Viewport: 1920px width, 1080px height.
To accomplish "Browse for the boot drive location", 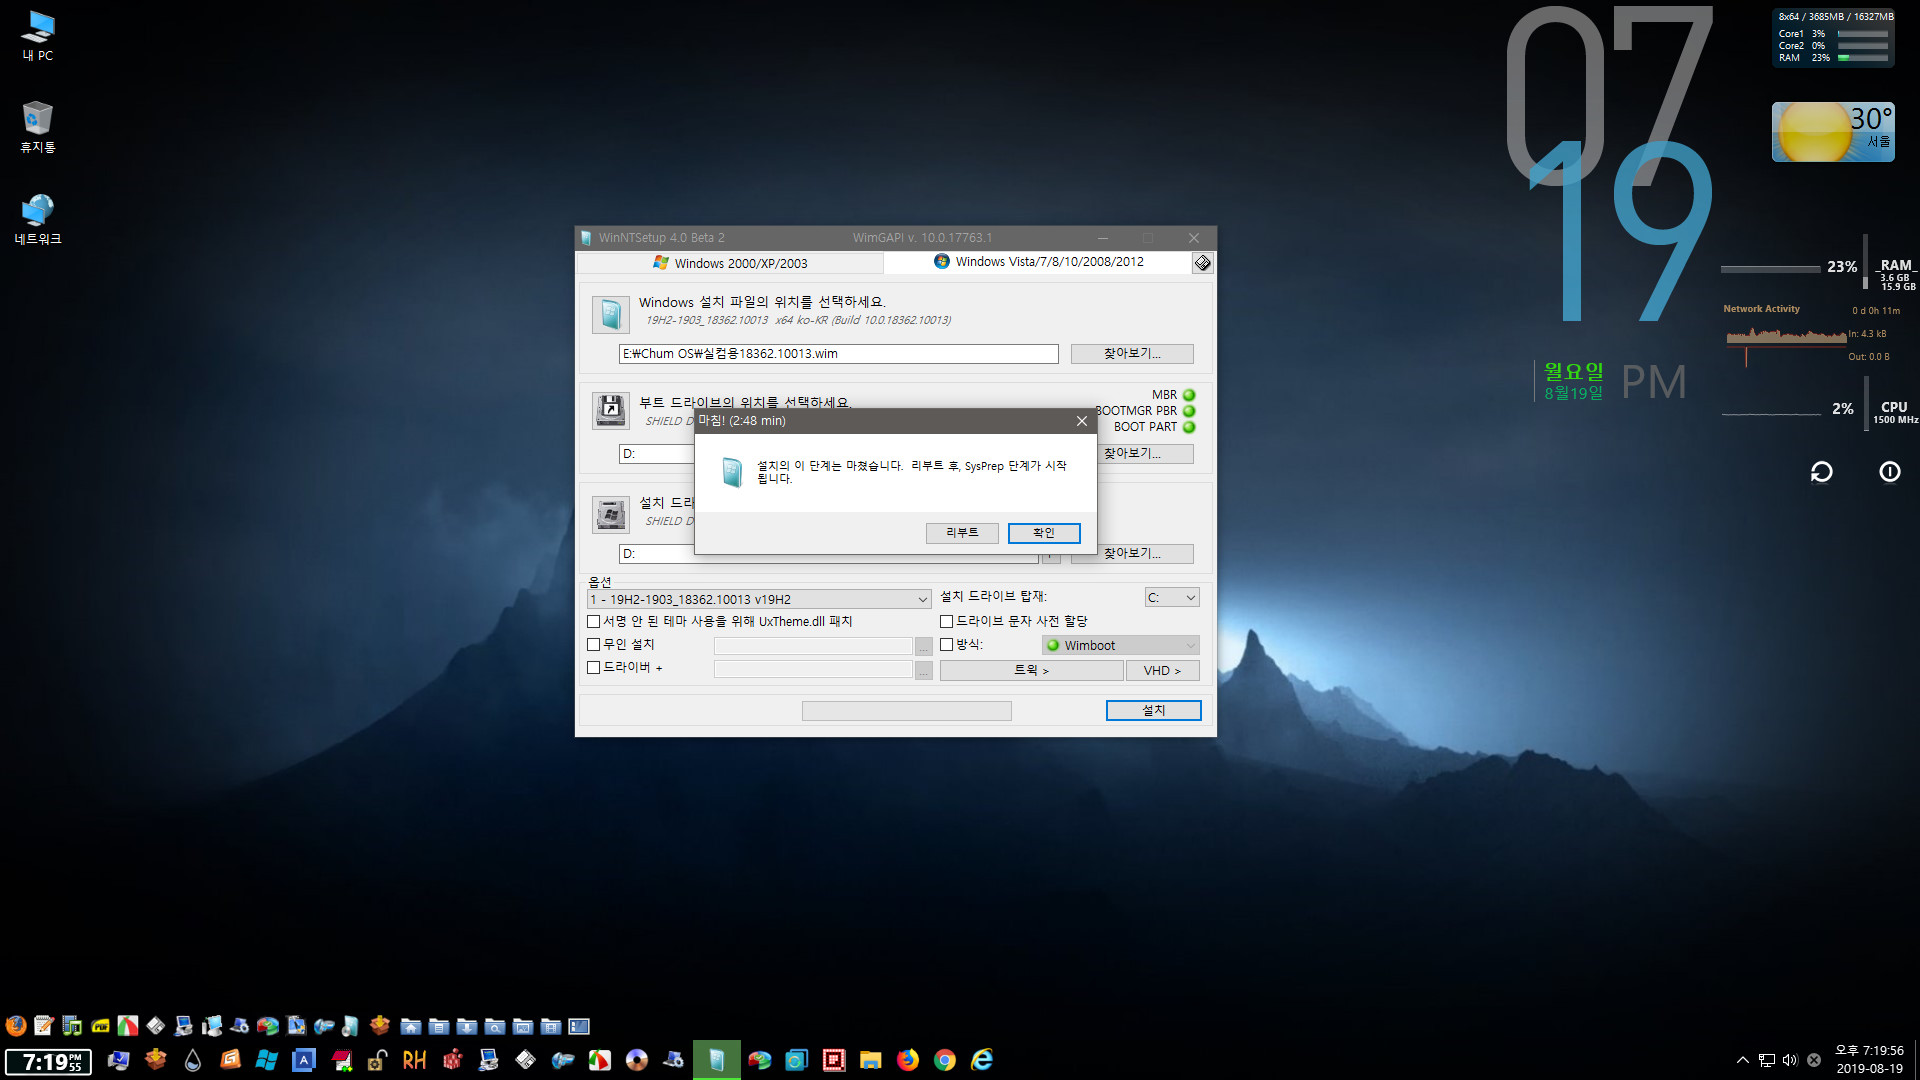I will tap(1146, 454).
